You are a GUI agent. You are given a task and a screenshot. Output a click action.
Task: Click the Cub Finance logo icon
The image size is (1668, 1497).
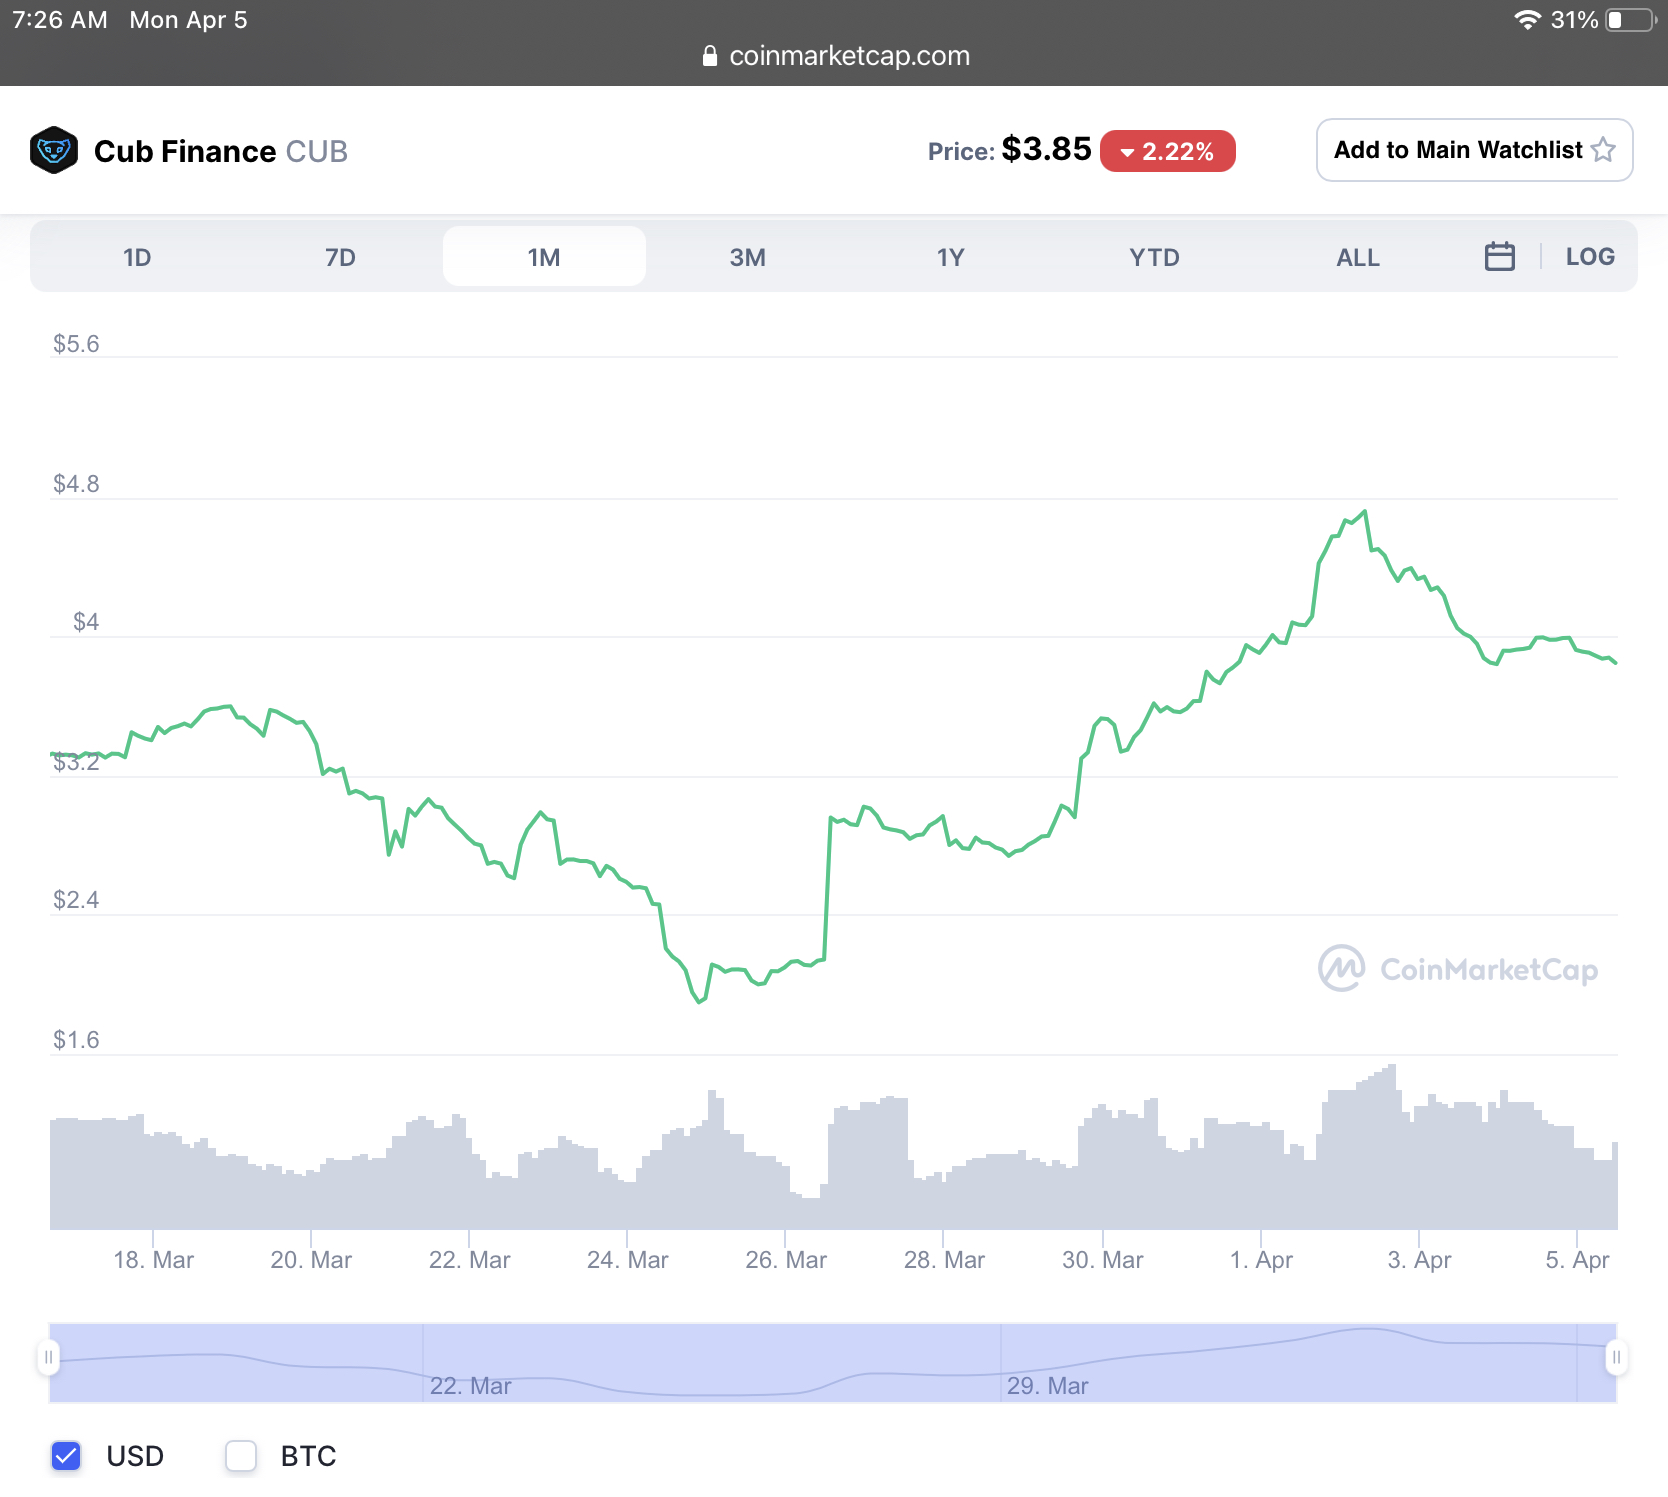click(x=54, y=150)
